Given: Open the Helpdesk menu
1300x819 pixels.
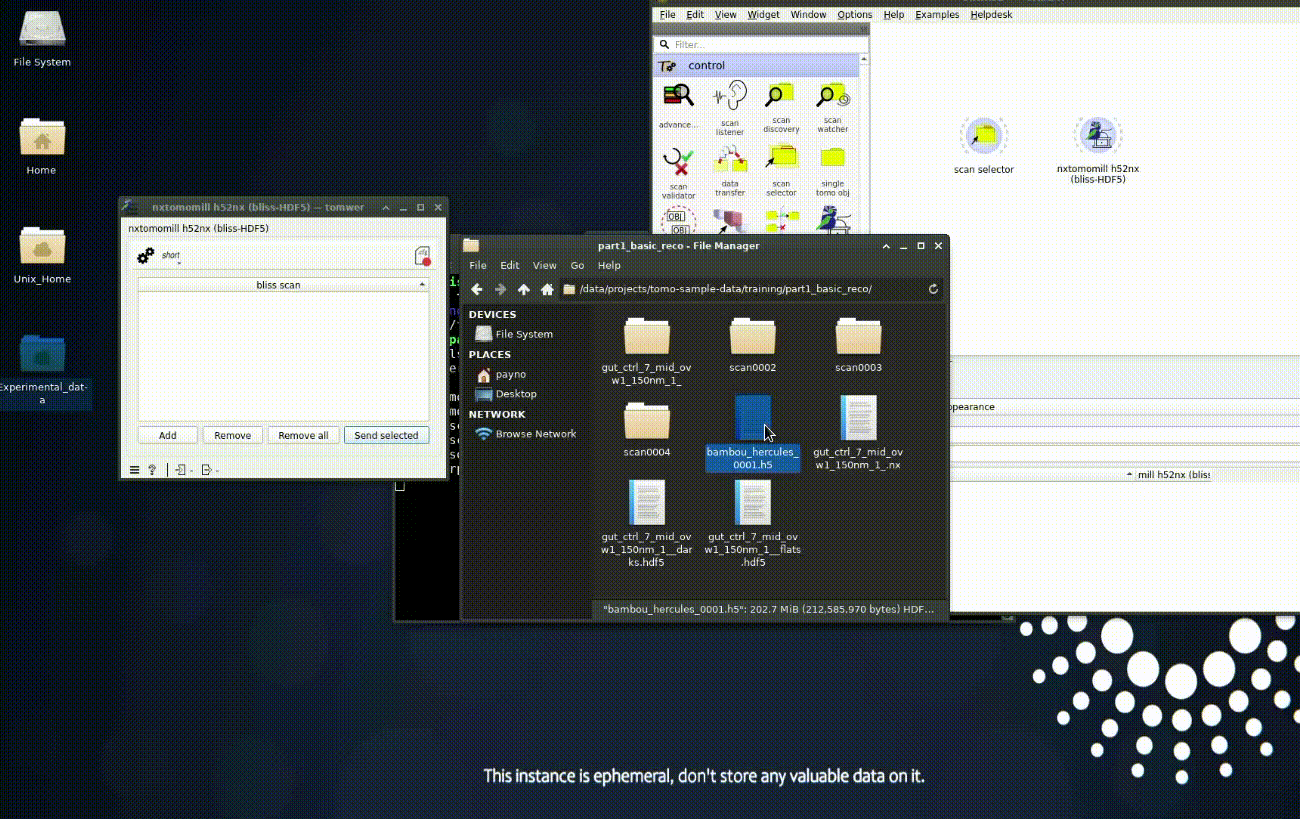Looking at the screenshot, I should tap(991, 15).
